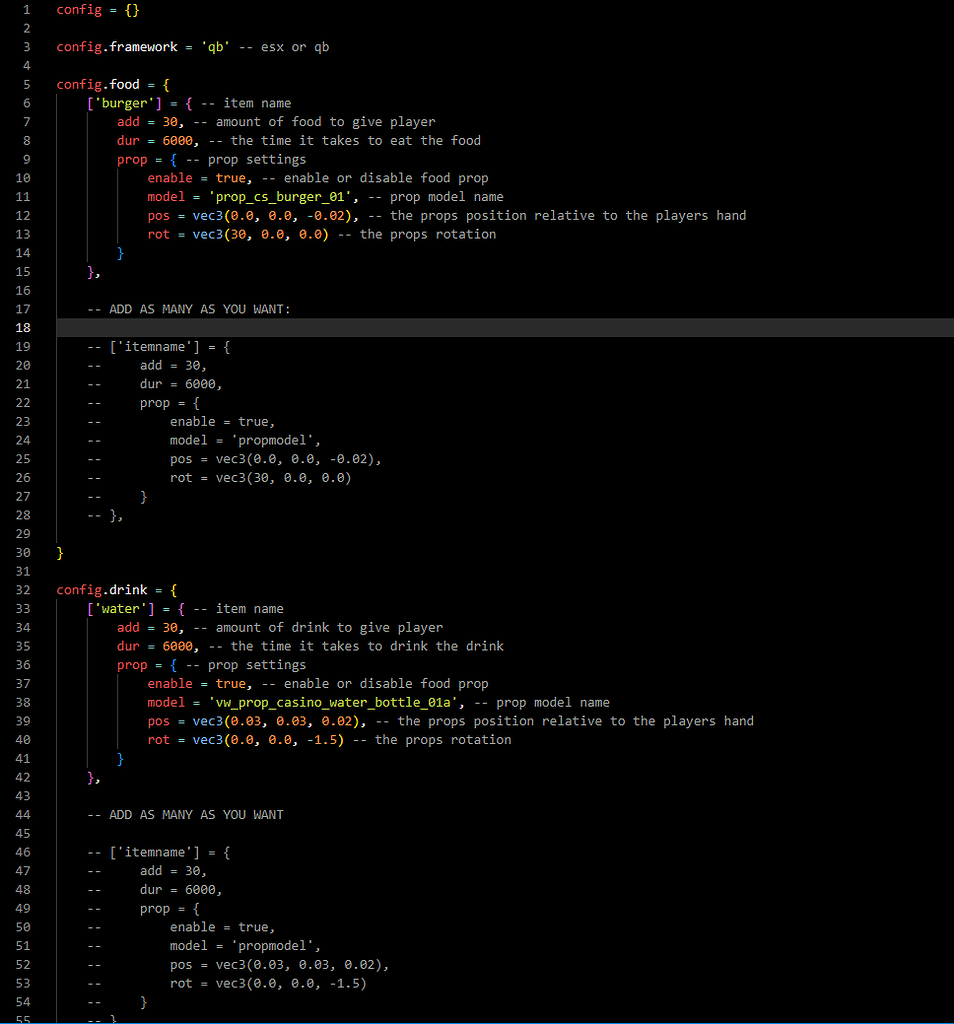Click the 6000 duration value on line 8
The image size is (954, 1024).
[x=177, y=141]
